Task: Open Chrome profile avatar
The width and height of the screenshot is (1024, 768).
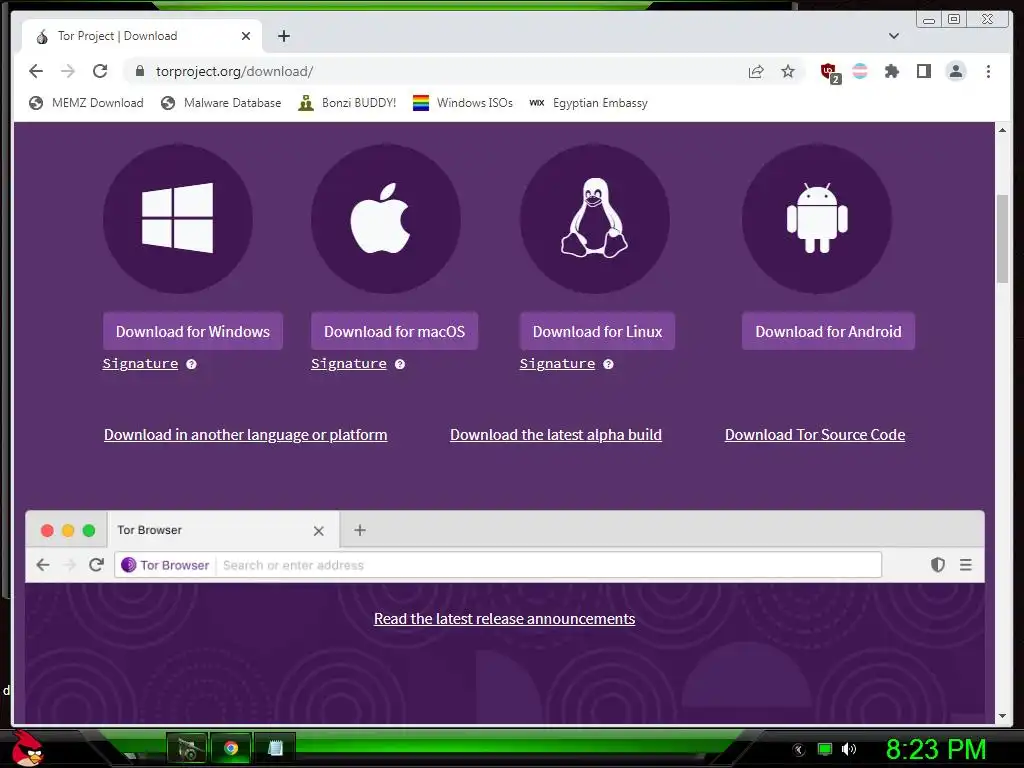Action: tap(956, 71)
